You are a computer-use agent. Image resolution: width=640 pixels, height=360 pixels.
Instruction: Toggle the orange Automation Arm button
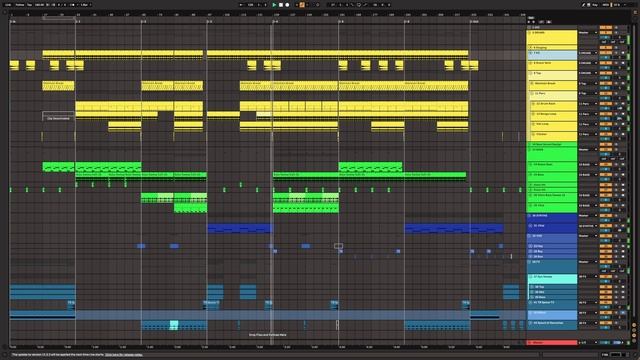(302, 5)
